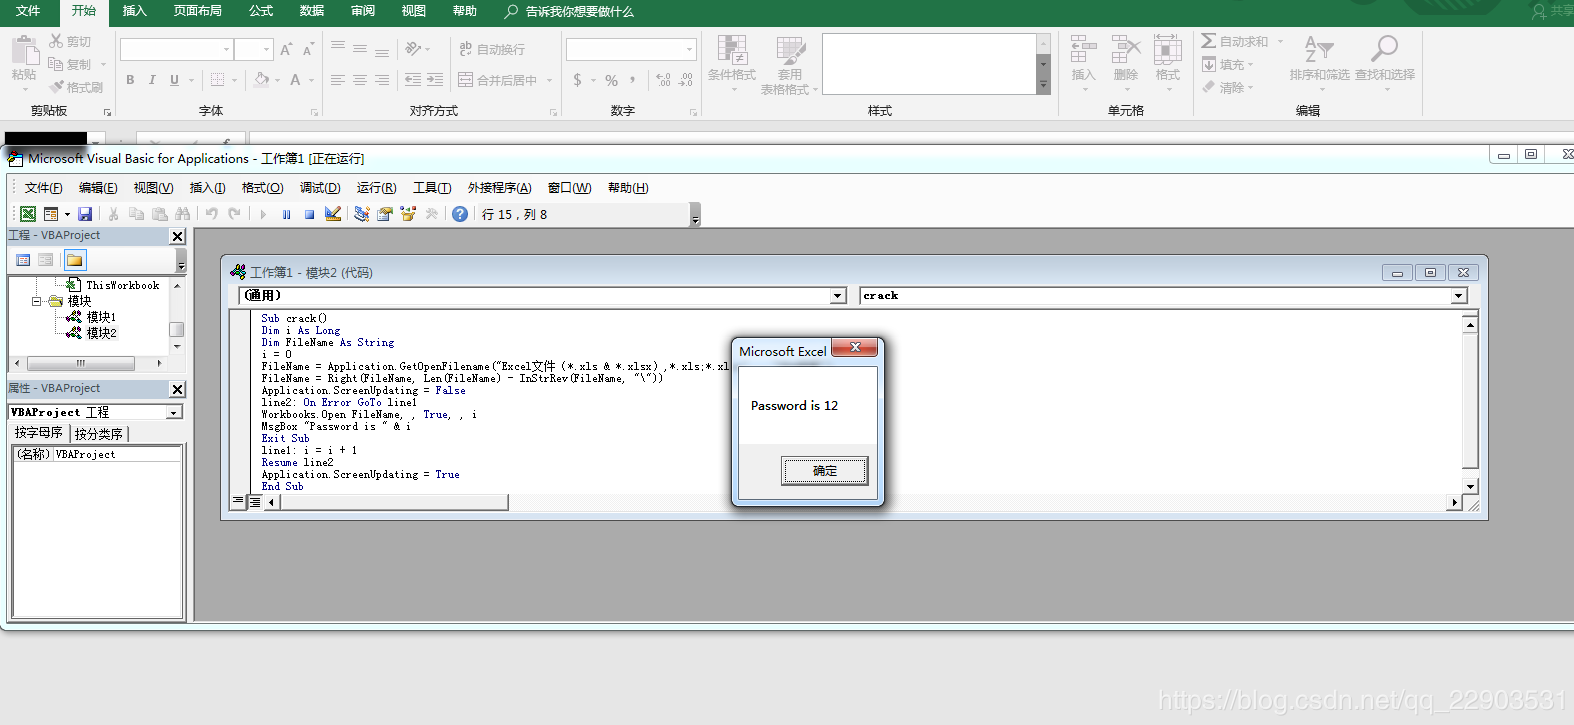This screenshot has height=725, width=1574.
Task: Open VBA Help question mark icon
Action: (460, 214)
